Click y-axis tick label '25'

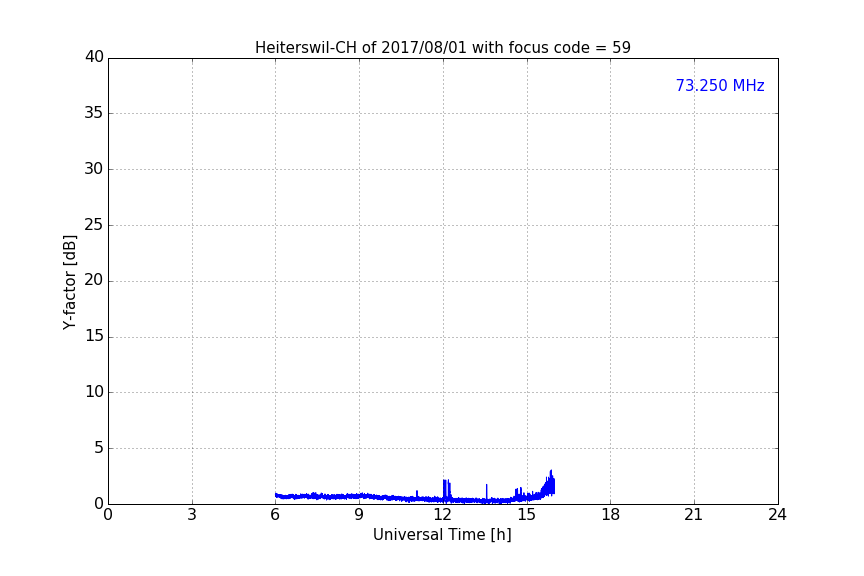click(94, 224)
